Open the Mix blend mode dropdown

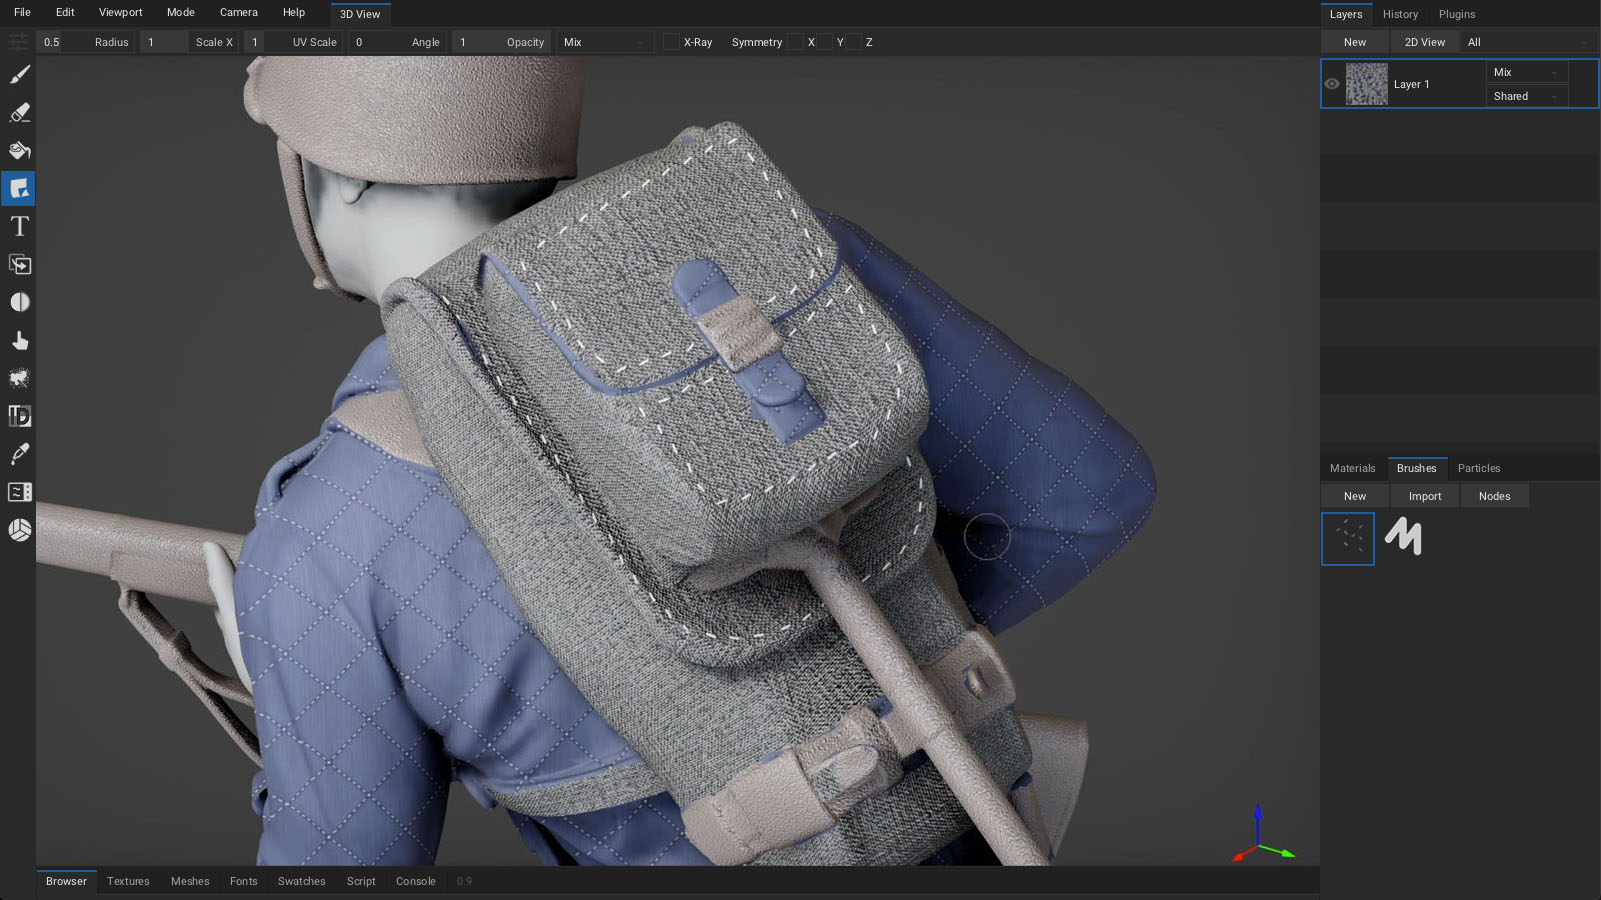(x=1526, y=72)
